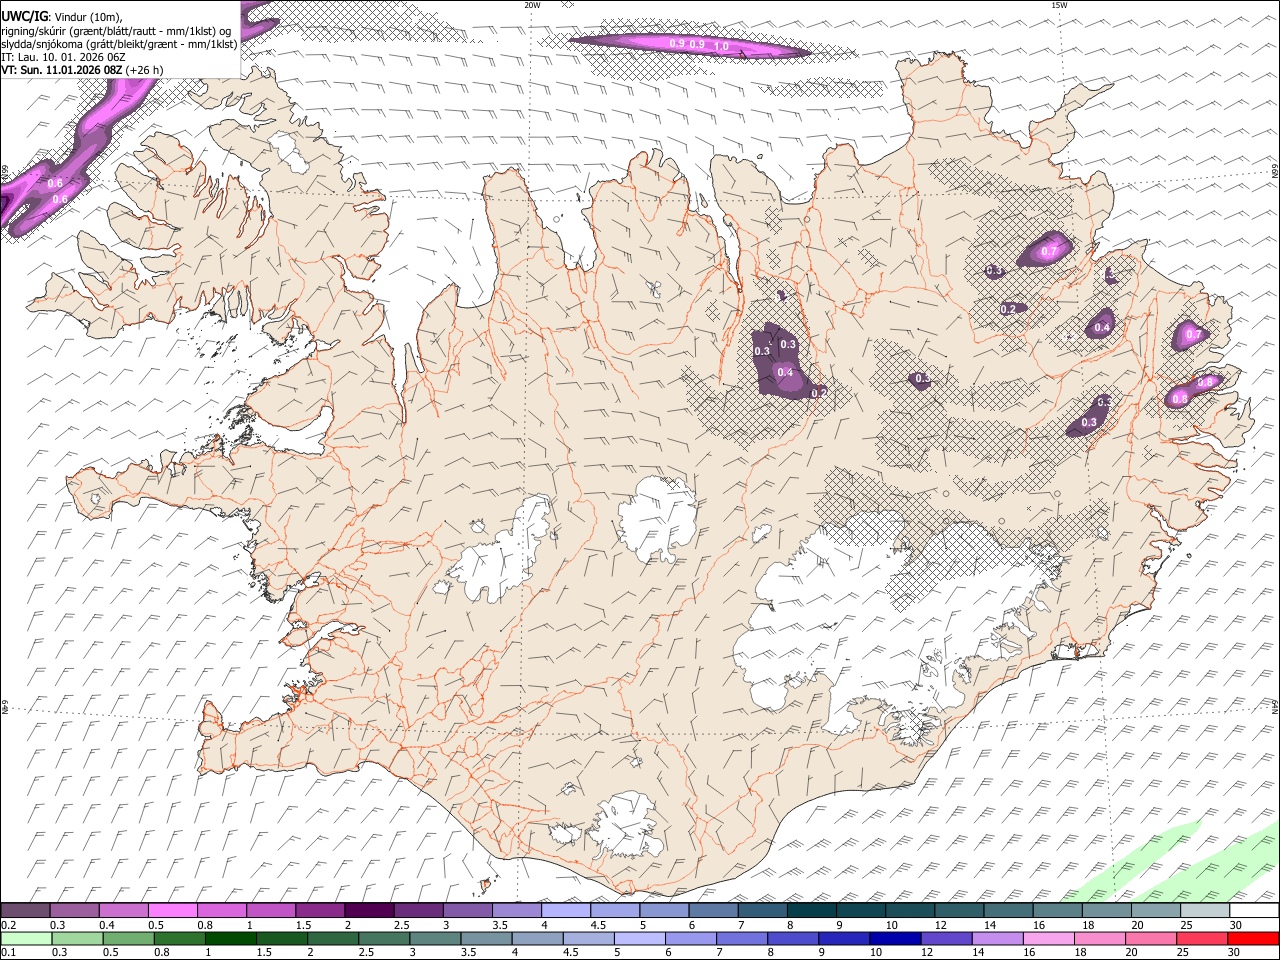Click the valid time 'VT: Sun. 11.01.2026 08Z'
The height and width of the screenshot is (960, 1280).
(x=62, y=70)
